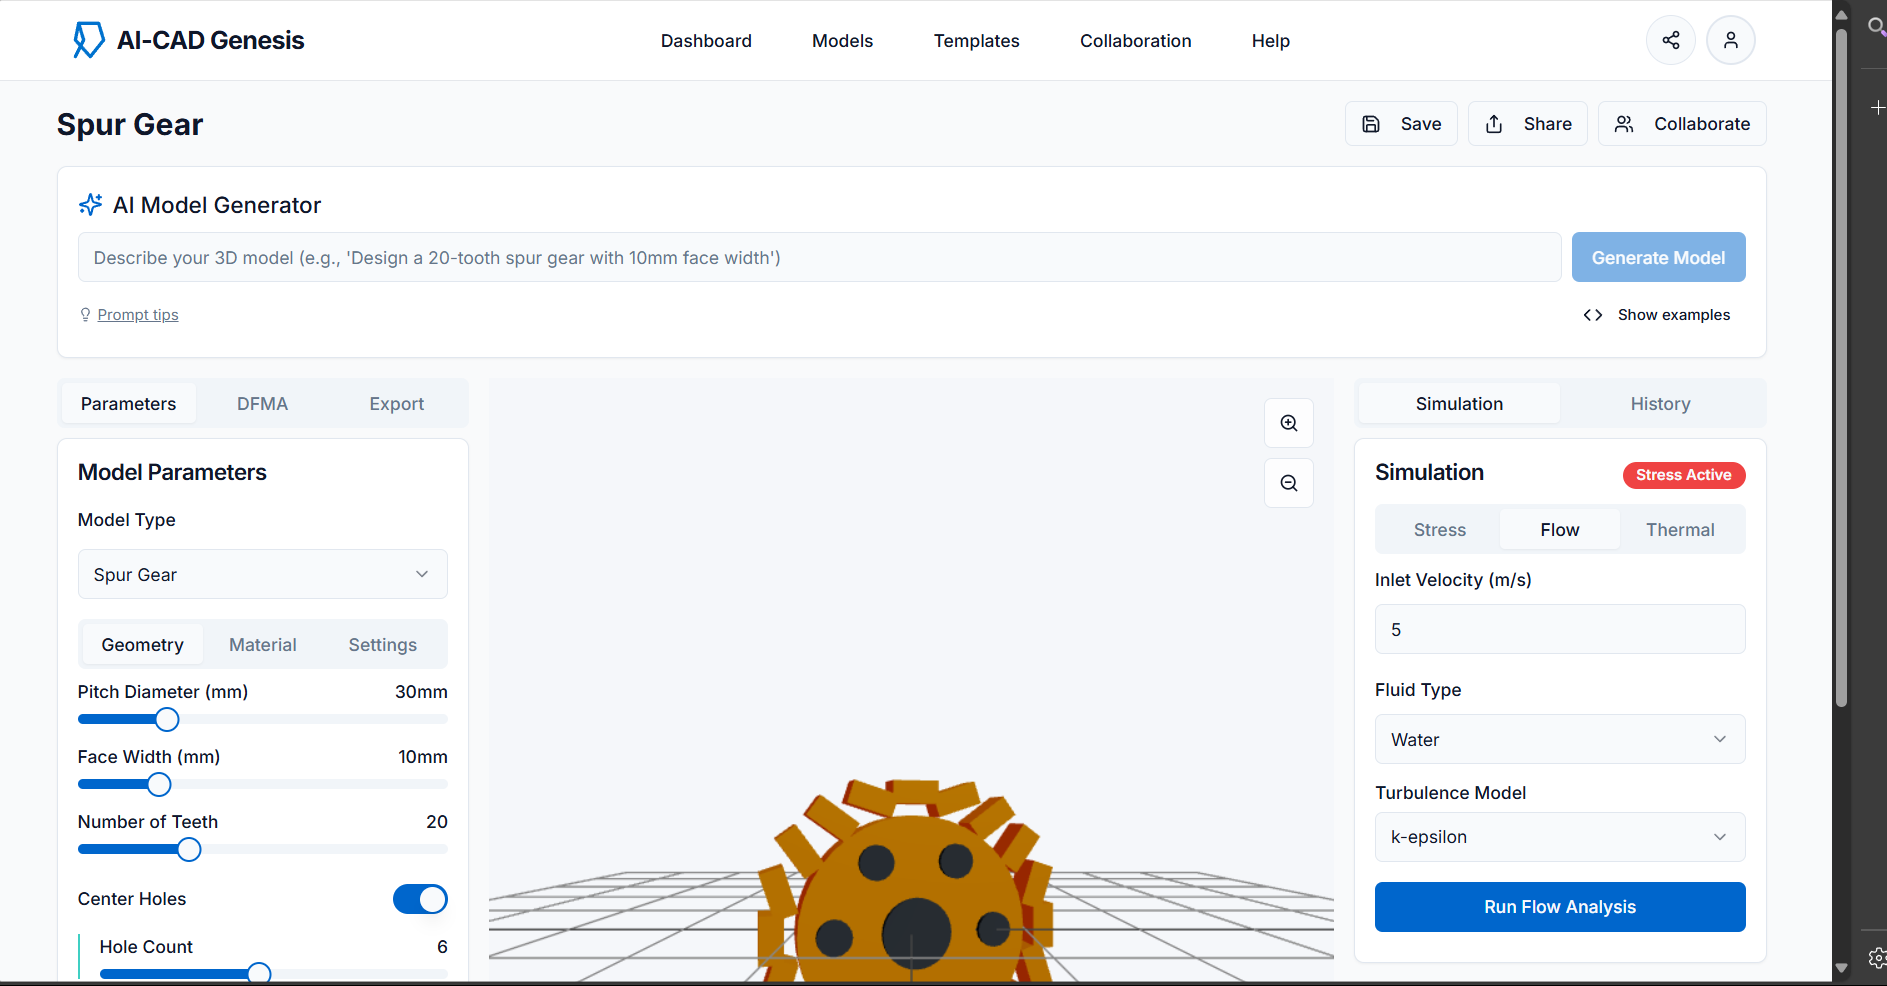Expand the Turbulence Model dropdown

(x=1559, y=837)
